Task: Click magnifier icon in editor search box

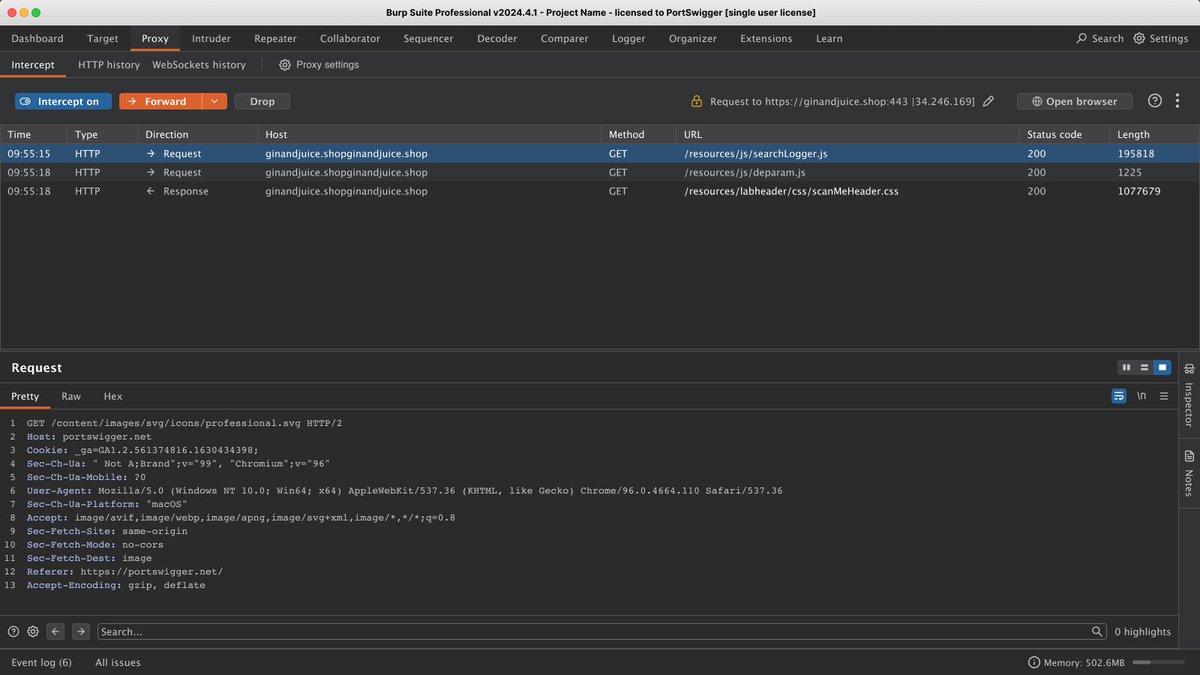Action: click(1097, 632)
